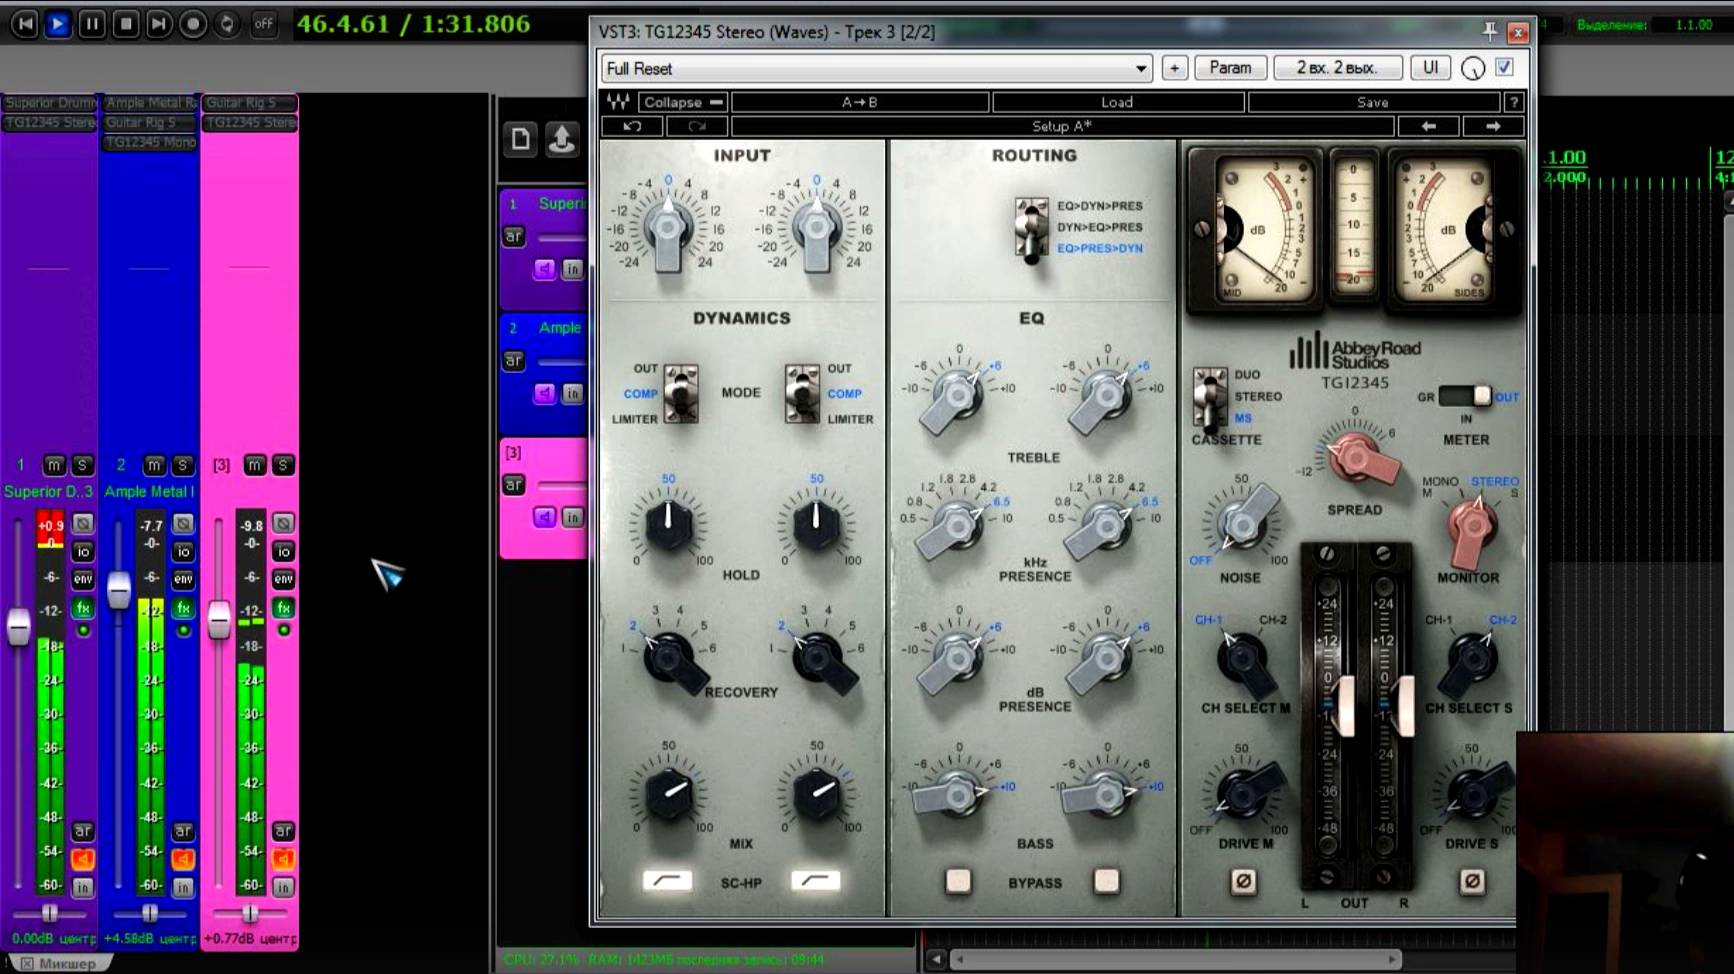This screenshot has height=974, width=1734.
Task: Click the 'ar' arm button on the Superior track panel
Action: pos(513,236)
